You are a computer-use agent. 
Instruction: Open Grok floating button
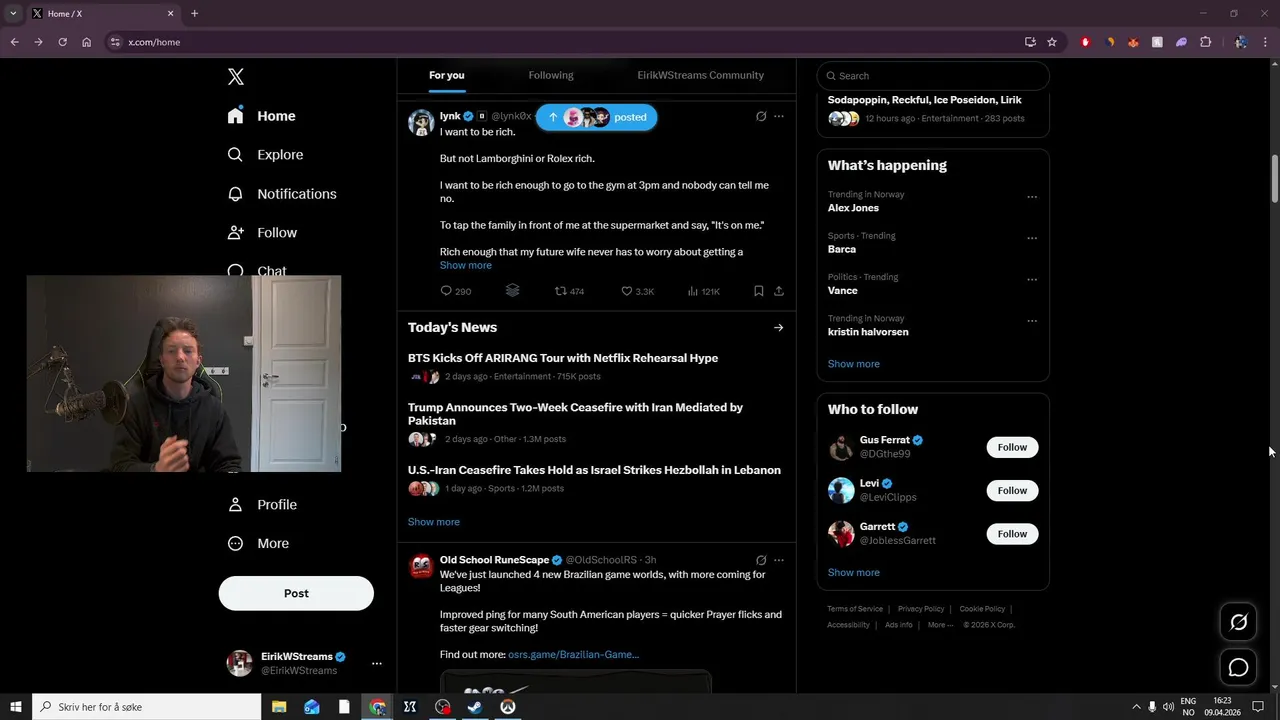pyautogui.click(x=1238, y=623)
